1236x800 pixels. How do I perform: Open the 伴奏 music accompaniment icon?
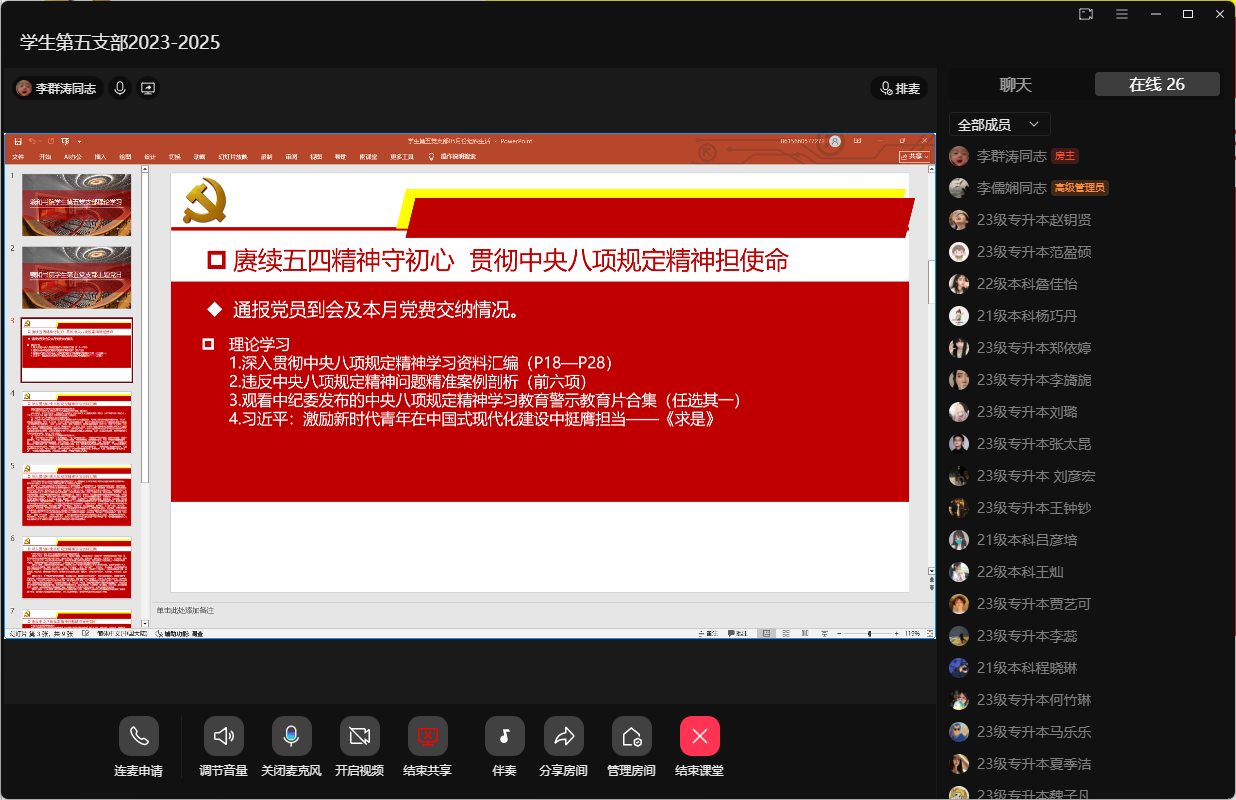click(x=504, y=737)
